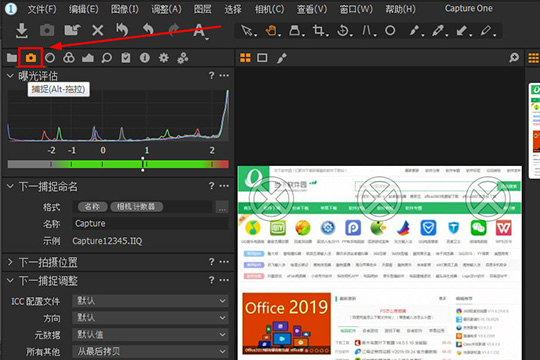Click the viewer zoom magnifier icon
Screen dimensions: 540x360
[514, 58]
